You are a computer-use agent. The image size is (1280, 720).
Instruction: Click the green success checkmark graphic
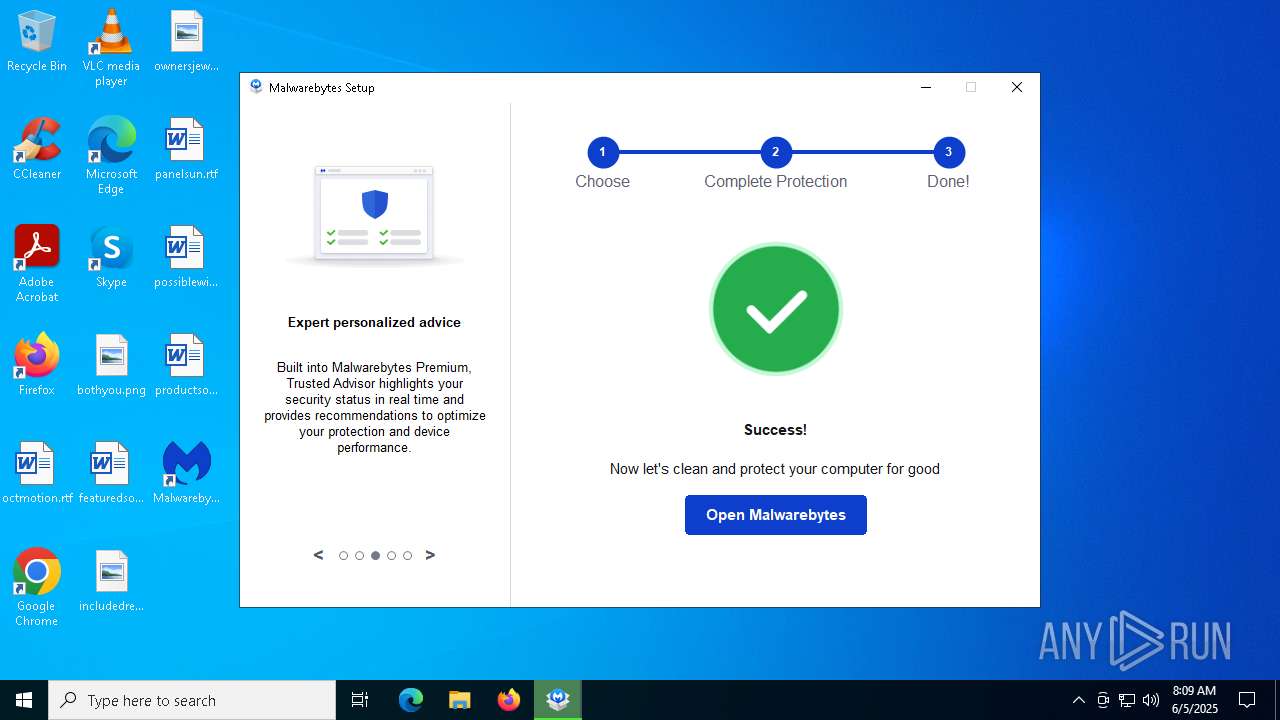point(775,309)
